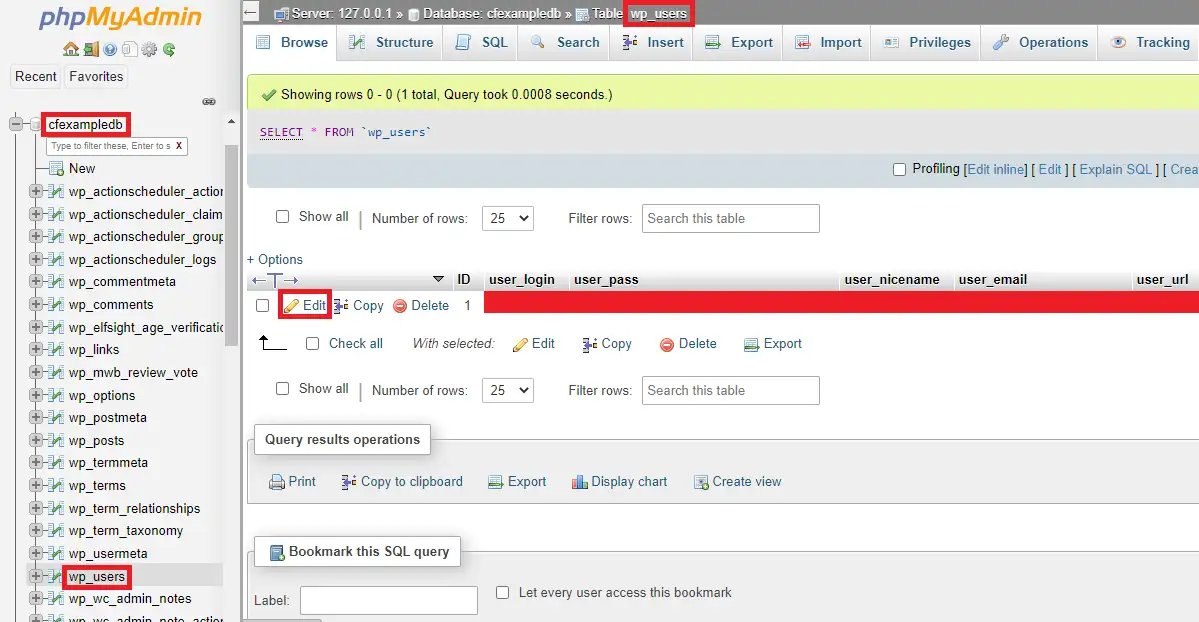Open the Favorites tables button
Image resolution: width=1199 pixels, height=622 pixels.
tap(96, 77)
